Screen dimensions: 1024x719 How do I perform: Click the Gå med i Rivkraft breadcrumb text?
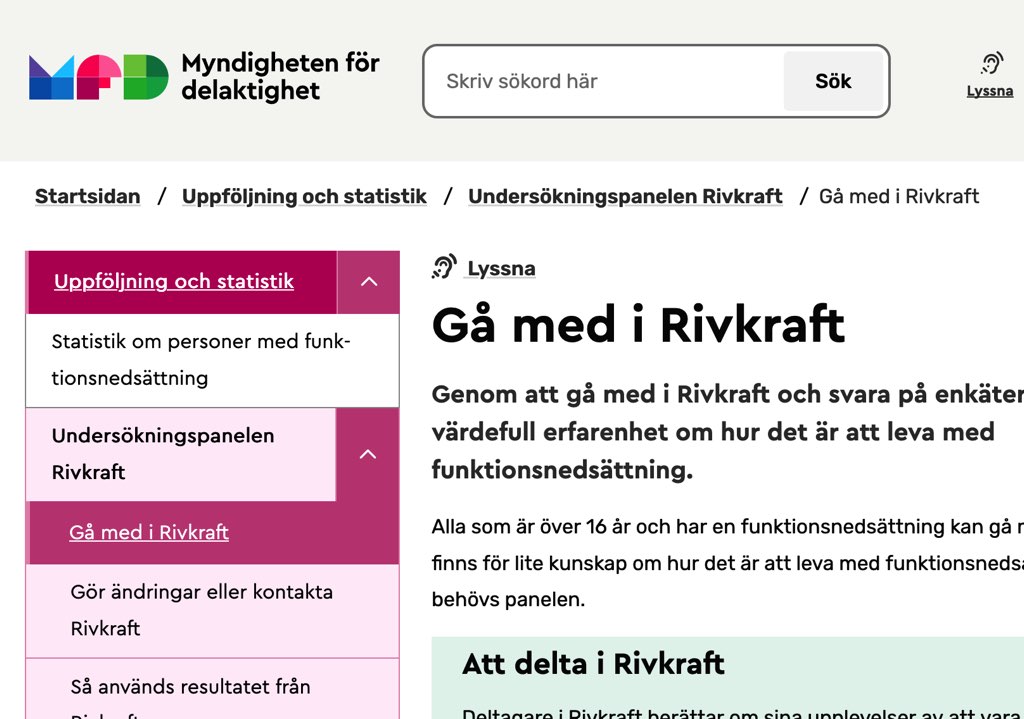899,196
